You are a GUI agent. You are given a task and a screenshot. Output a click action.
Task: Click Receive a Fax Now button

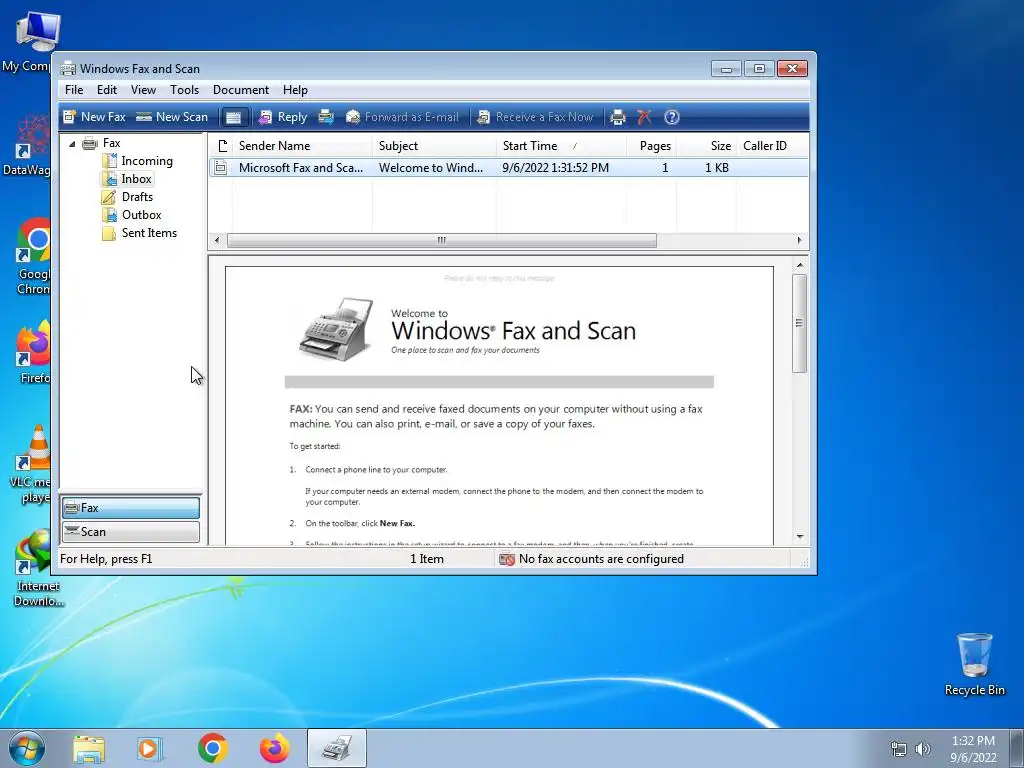tap(536, 117)
